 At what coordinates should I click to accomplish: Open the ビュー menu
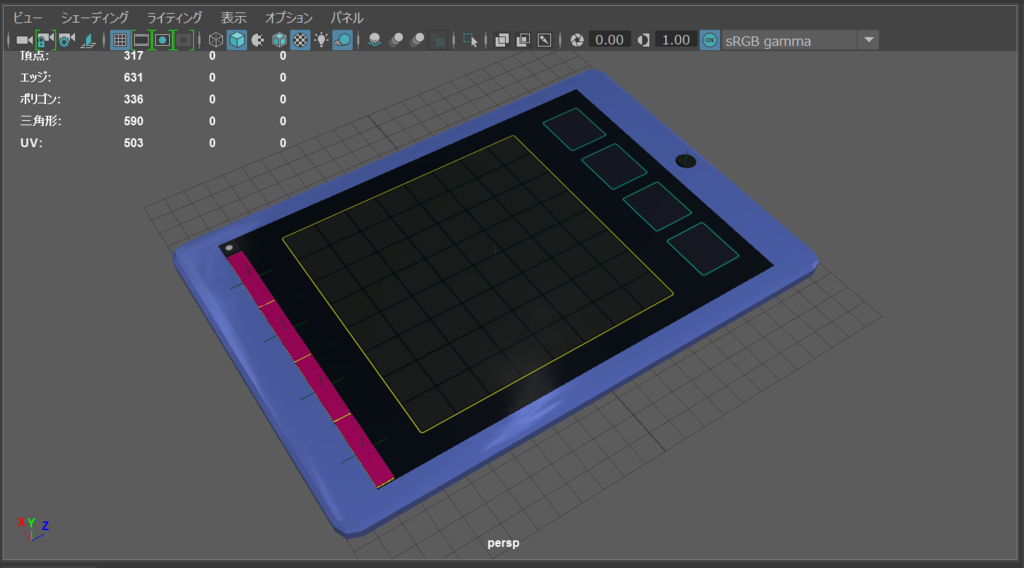pos(27,18)
